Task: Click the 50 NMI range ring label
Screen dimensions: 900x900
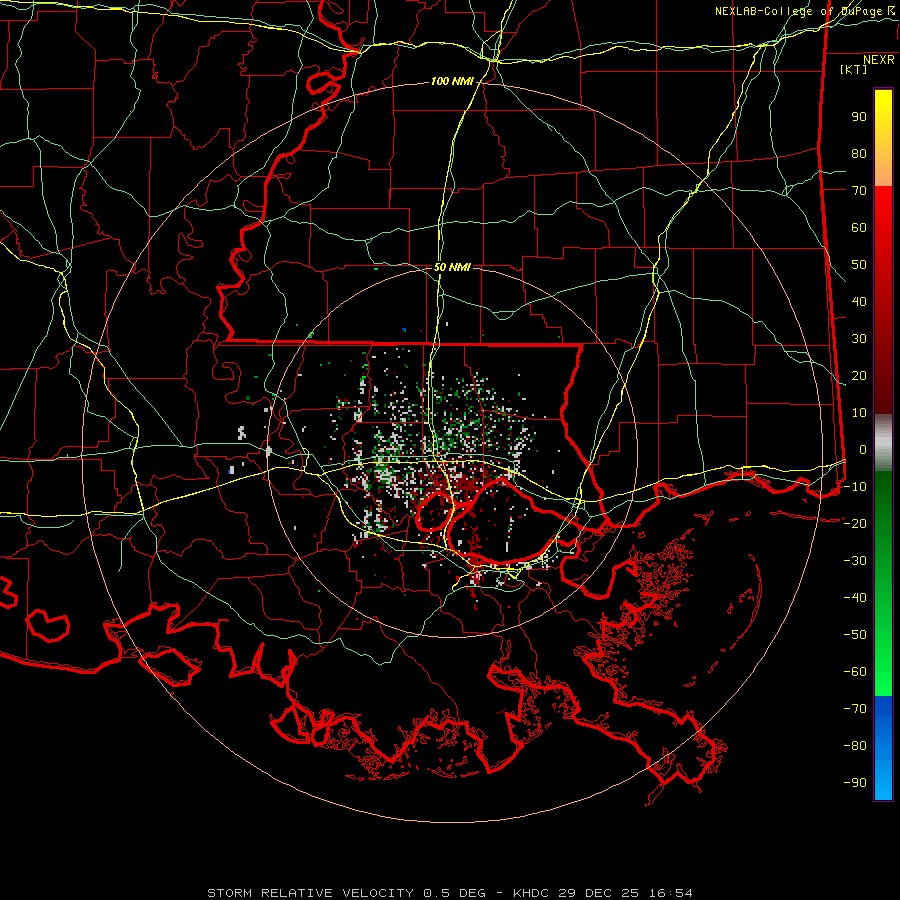Action: pyautogui.click(x=452, y=267)
